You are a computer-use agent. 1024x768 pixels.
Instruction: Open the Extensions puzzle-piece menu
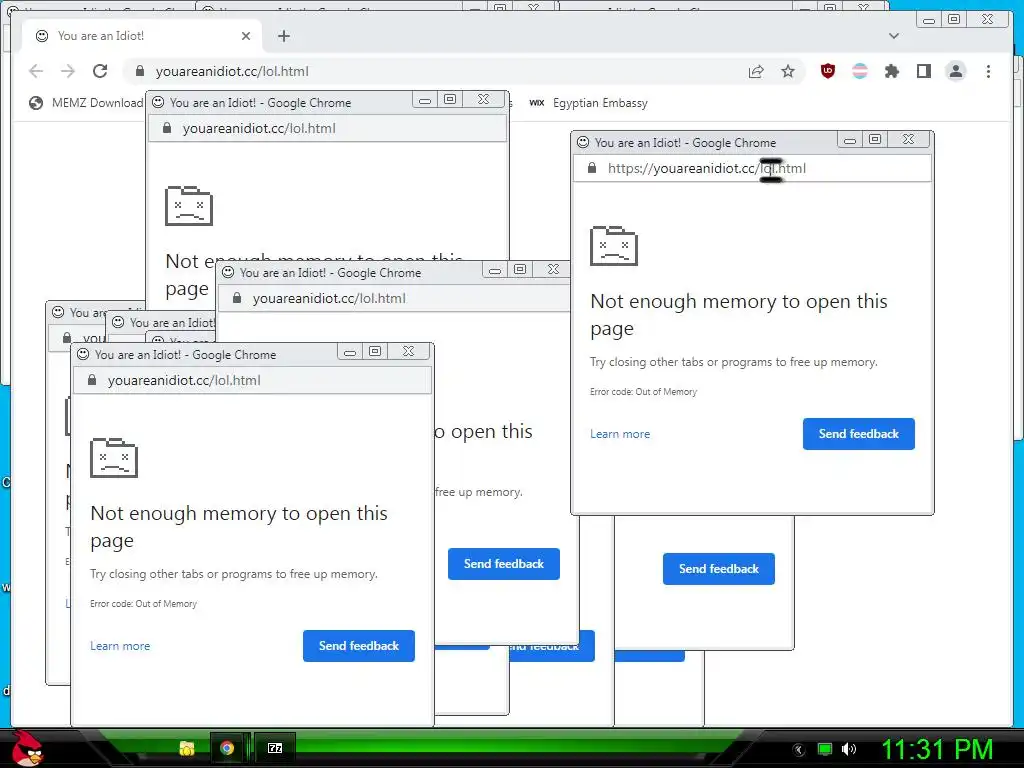pos(891,71)
